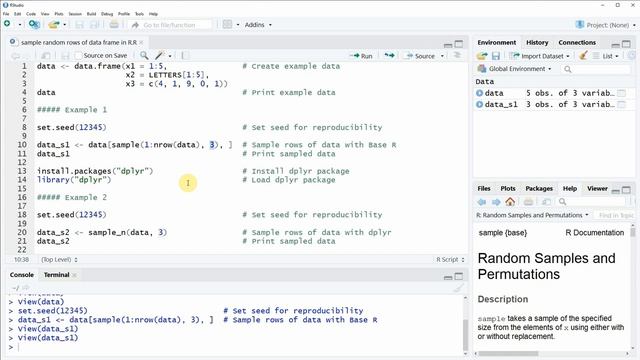Switch to the Files tab

(x=484, y=189)
